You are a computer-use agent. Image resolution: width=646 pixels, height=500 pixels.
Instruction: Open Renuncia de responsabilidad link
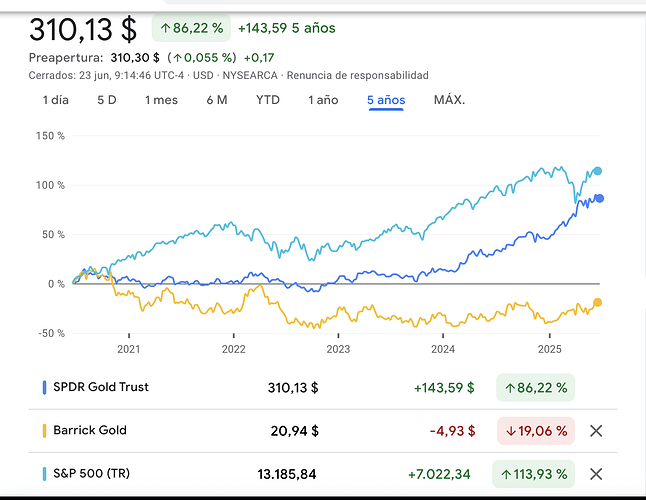[358, 75]
